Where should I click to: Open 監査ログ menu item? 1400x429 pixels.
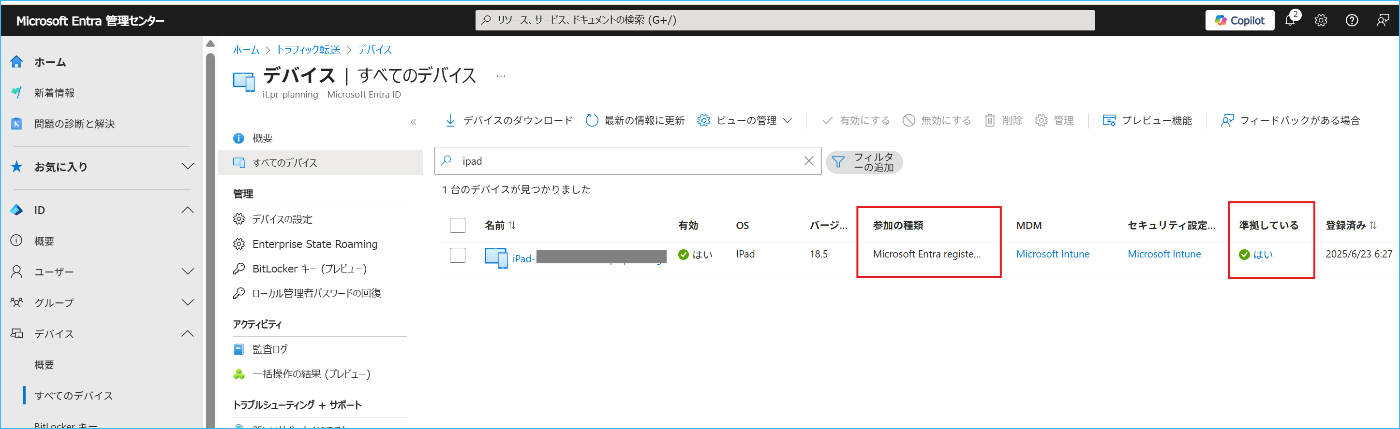click(x=269, y=349)
